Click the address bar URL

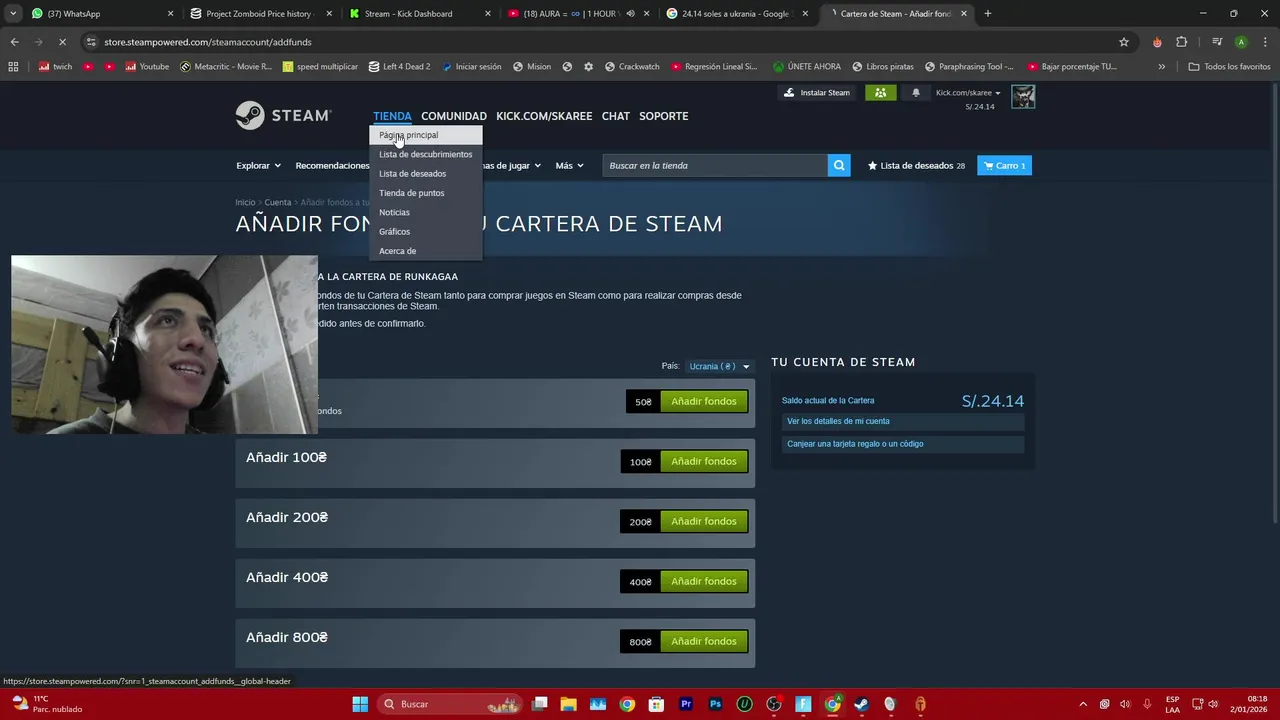[208, 42]
